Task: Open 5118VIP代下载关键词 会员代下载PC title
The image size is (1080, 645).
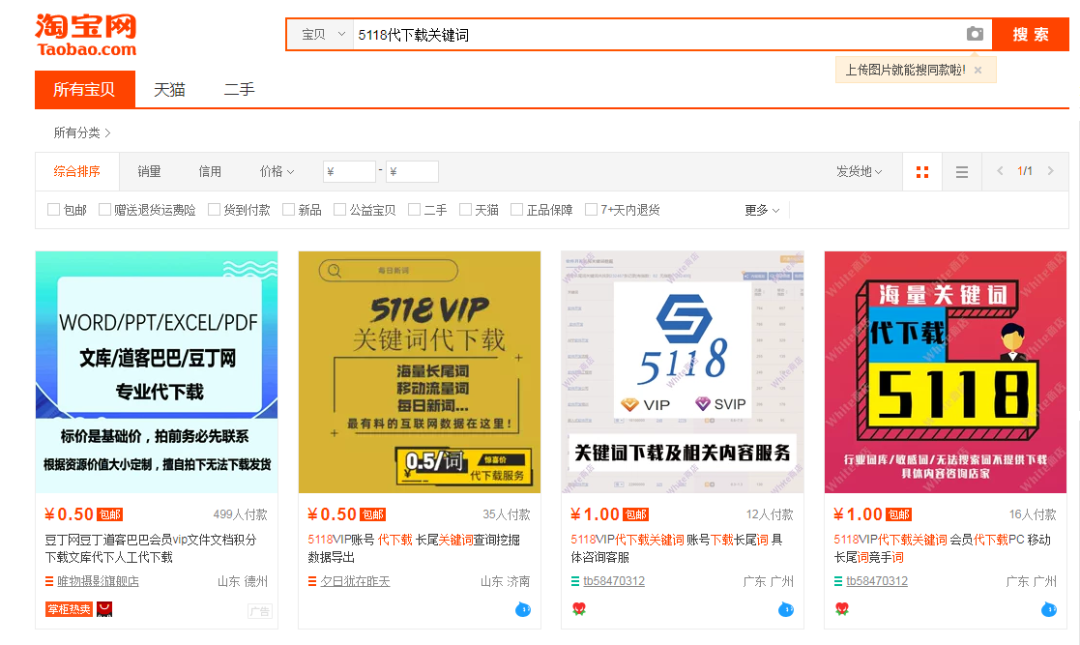Action: click(x=942, y=549)
